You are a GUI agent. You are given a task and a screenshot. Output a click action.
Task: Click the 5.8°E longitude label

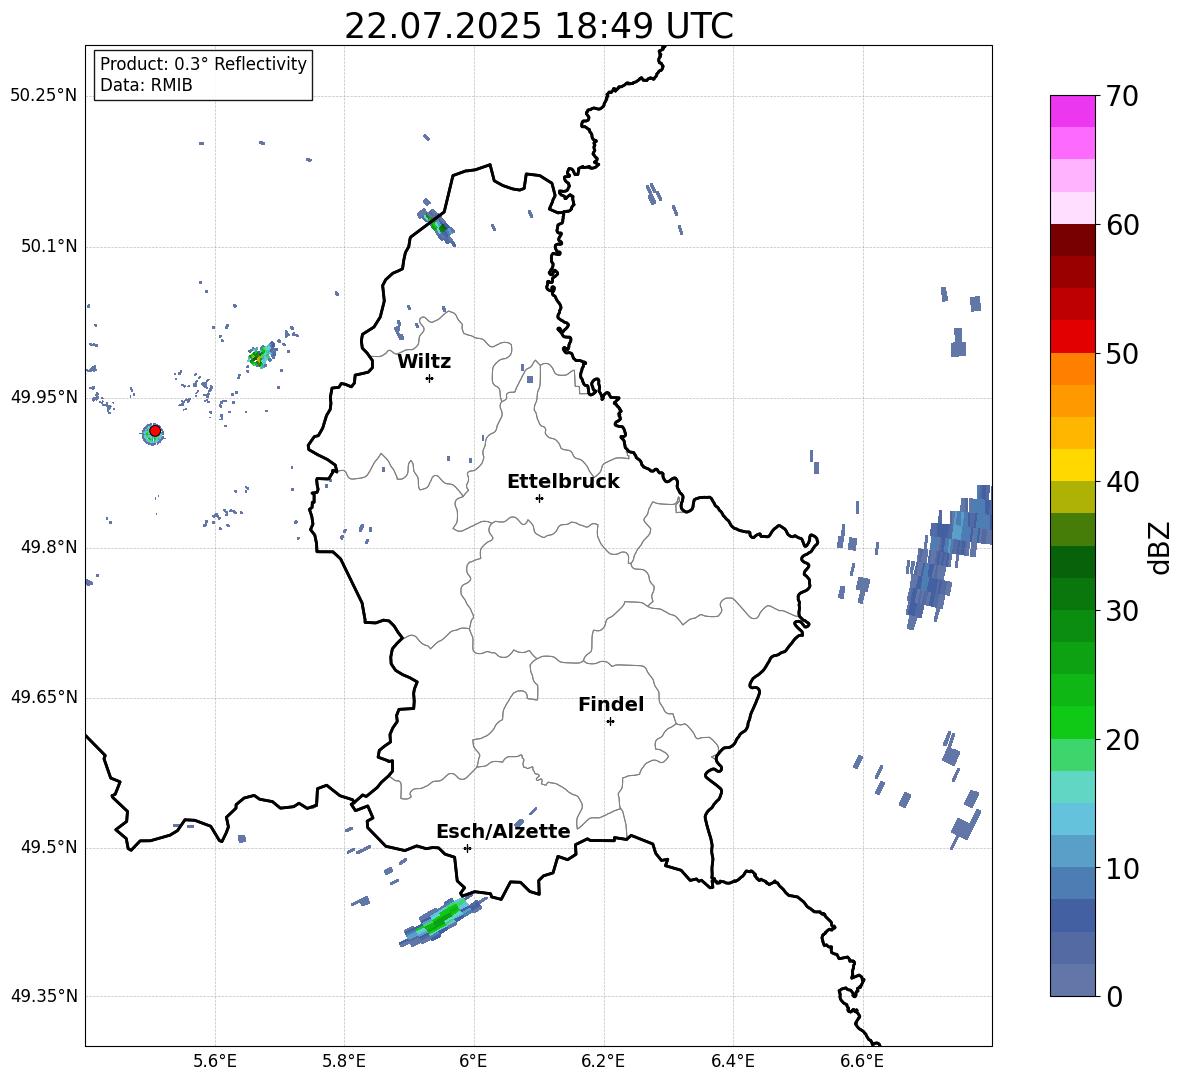(344, 1062)
